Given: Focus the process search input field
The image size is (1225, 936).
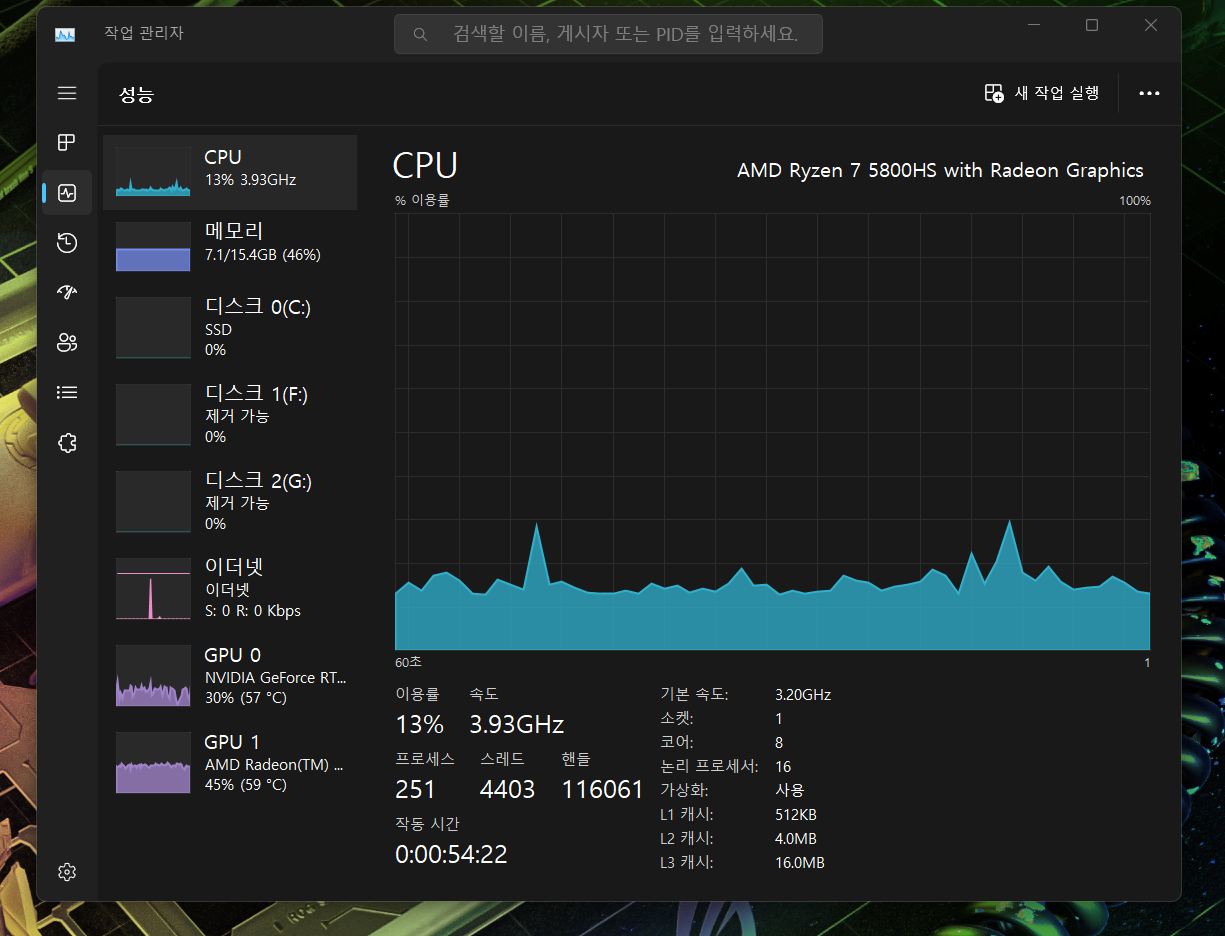Looking at the screenshot, I should (x=608, y=34).
